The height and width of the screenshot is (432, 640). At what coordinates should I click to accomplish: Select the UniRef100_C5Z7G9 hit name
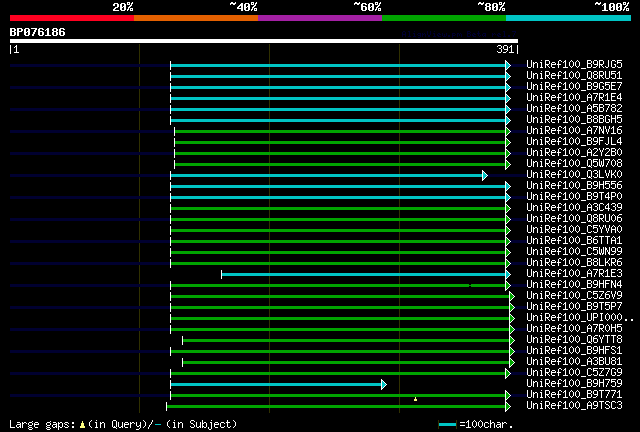click(x=574, y=373)
